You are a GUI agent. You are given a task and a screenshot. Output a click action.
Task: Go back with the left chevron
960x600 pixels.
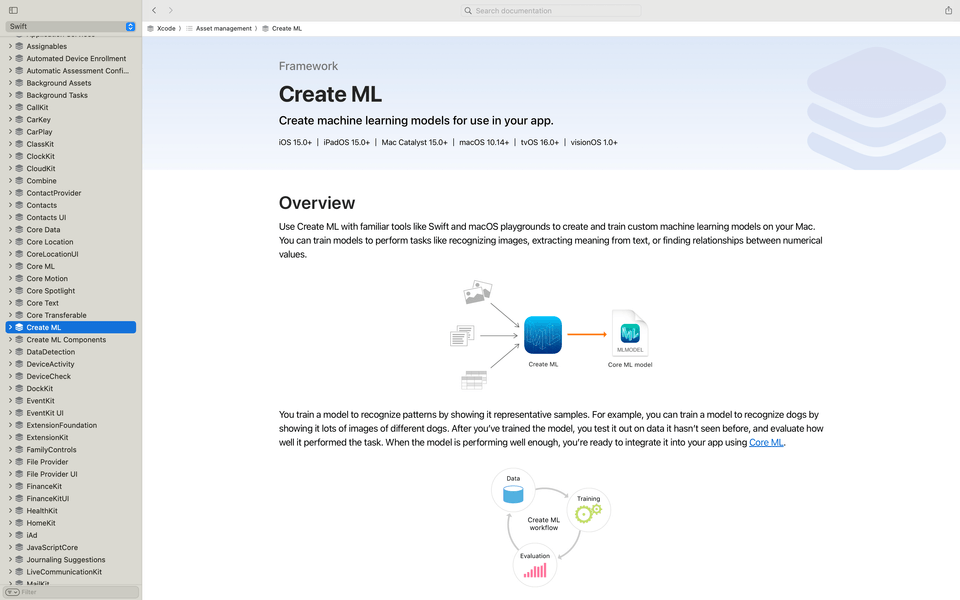pyautogui.click(x=154, y=10)
